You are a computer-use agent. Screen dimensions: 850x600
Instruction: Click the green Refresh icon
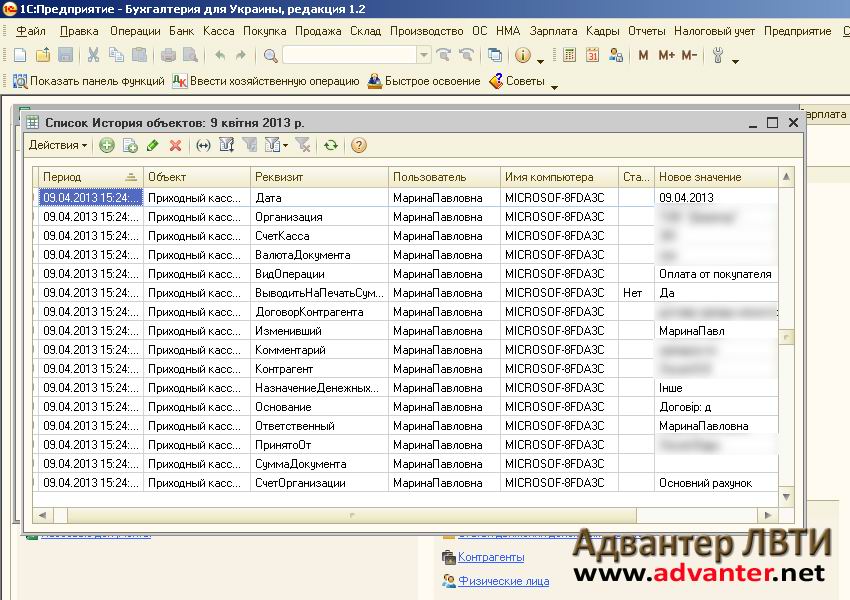coord(331,145)
